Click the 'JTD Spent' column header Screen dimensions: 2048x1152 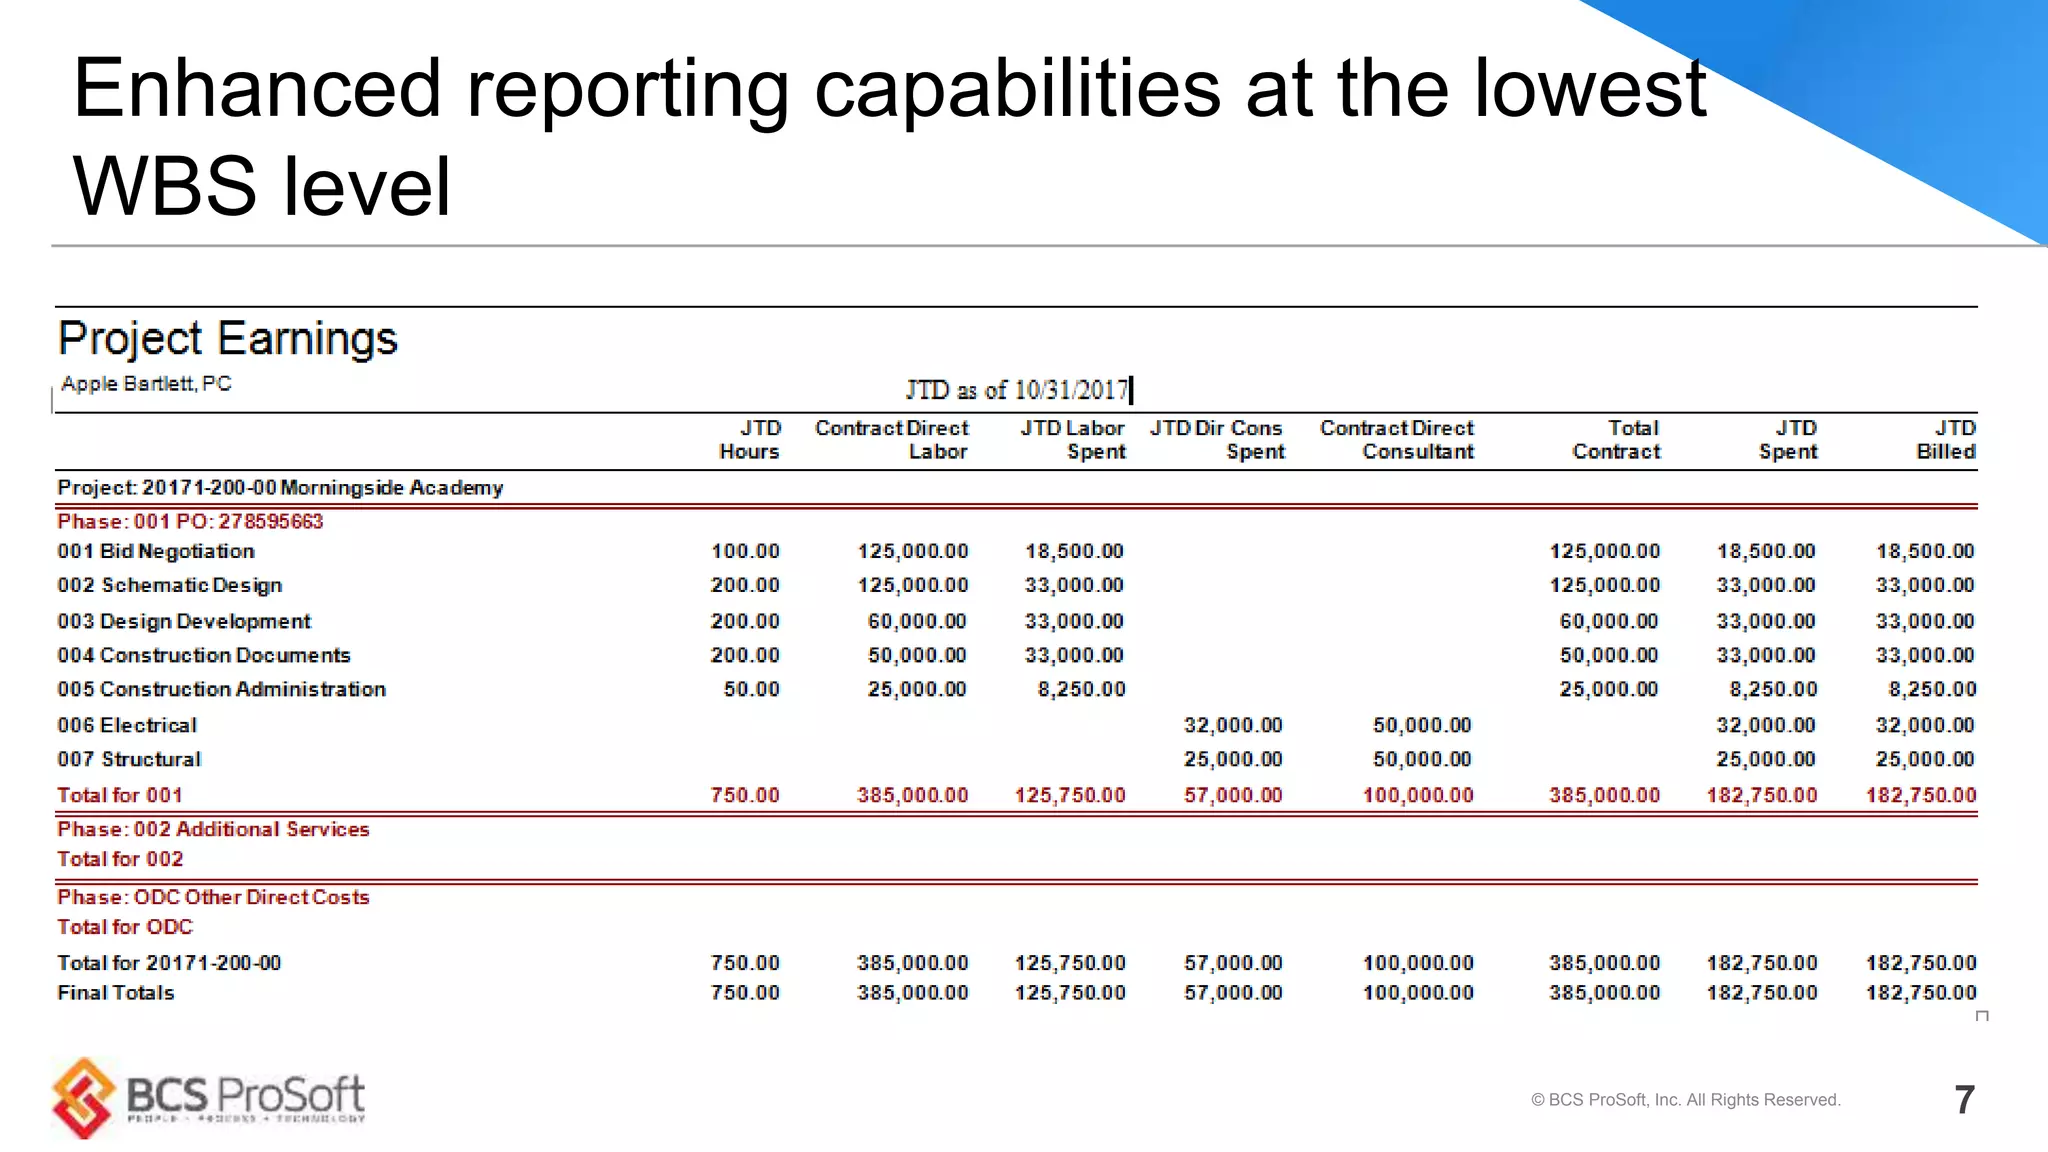tap(1788, 440)
